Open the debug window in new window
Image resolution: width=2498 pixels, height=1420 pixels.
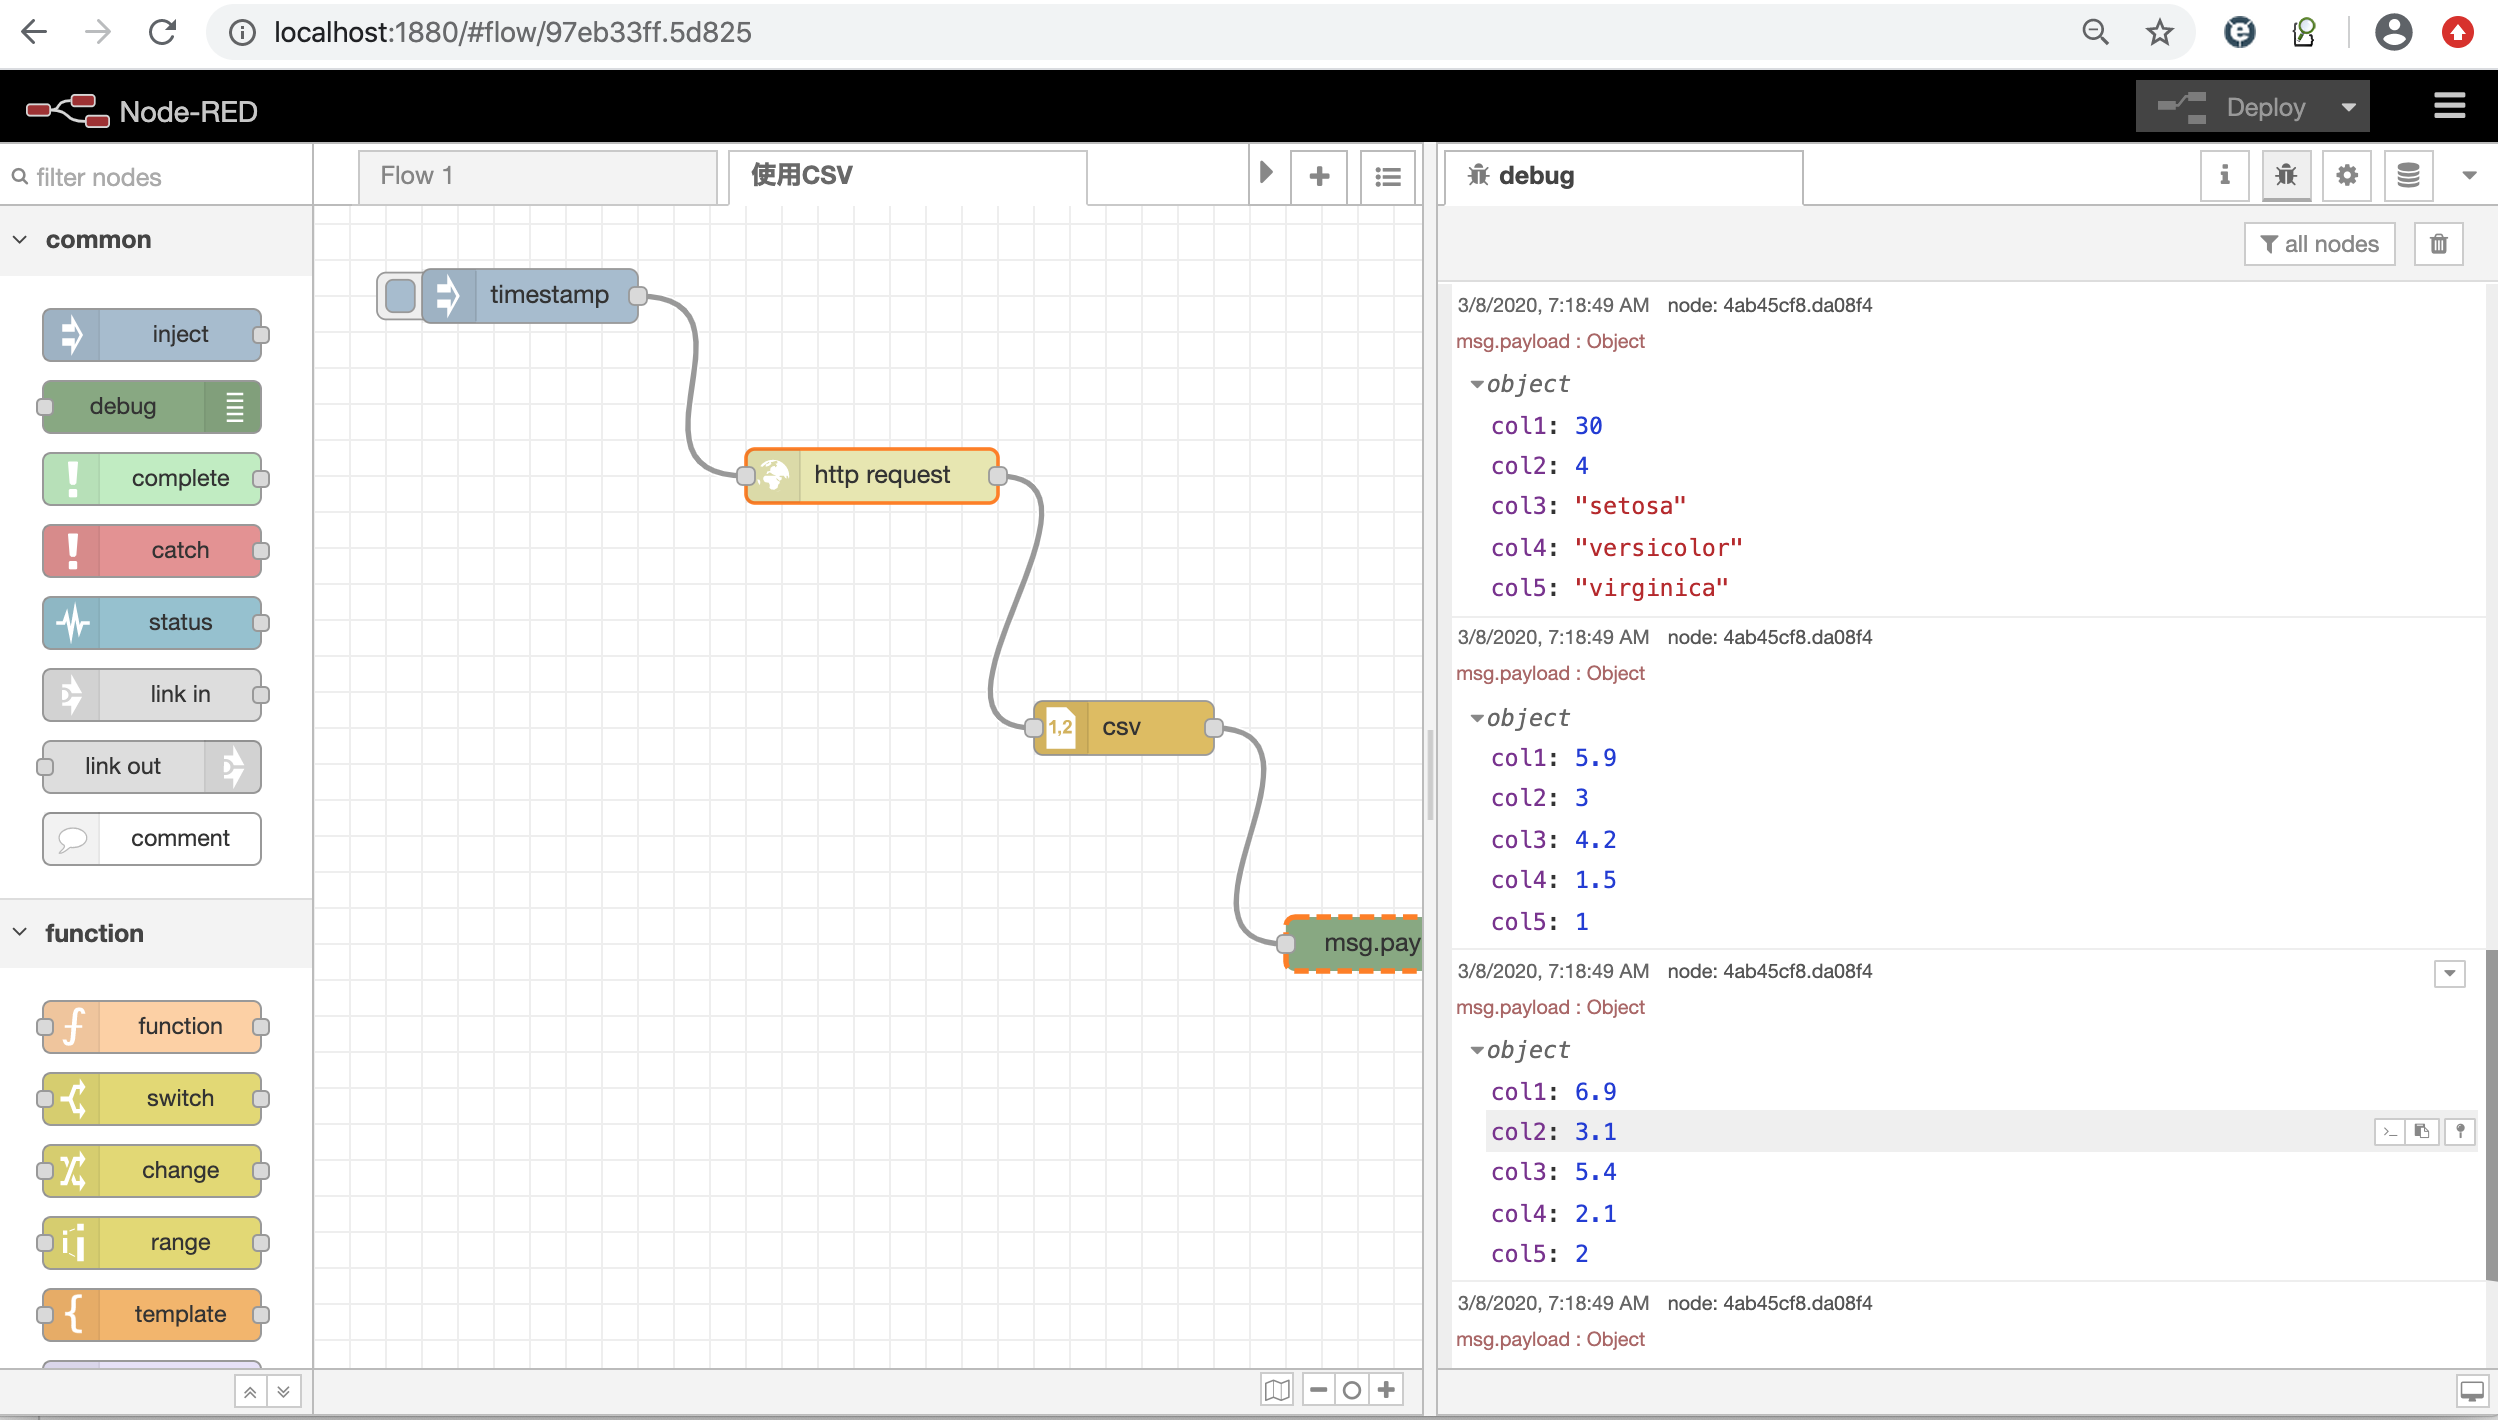(x=2472, y=1390)
